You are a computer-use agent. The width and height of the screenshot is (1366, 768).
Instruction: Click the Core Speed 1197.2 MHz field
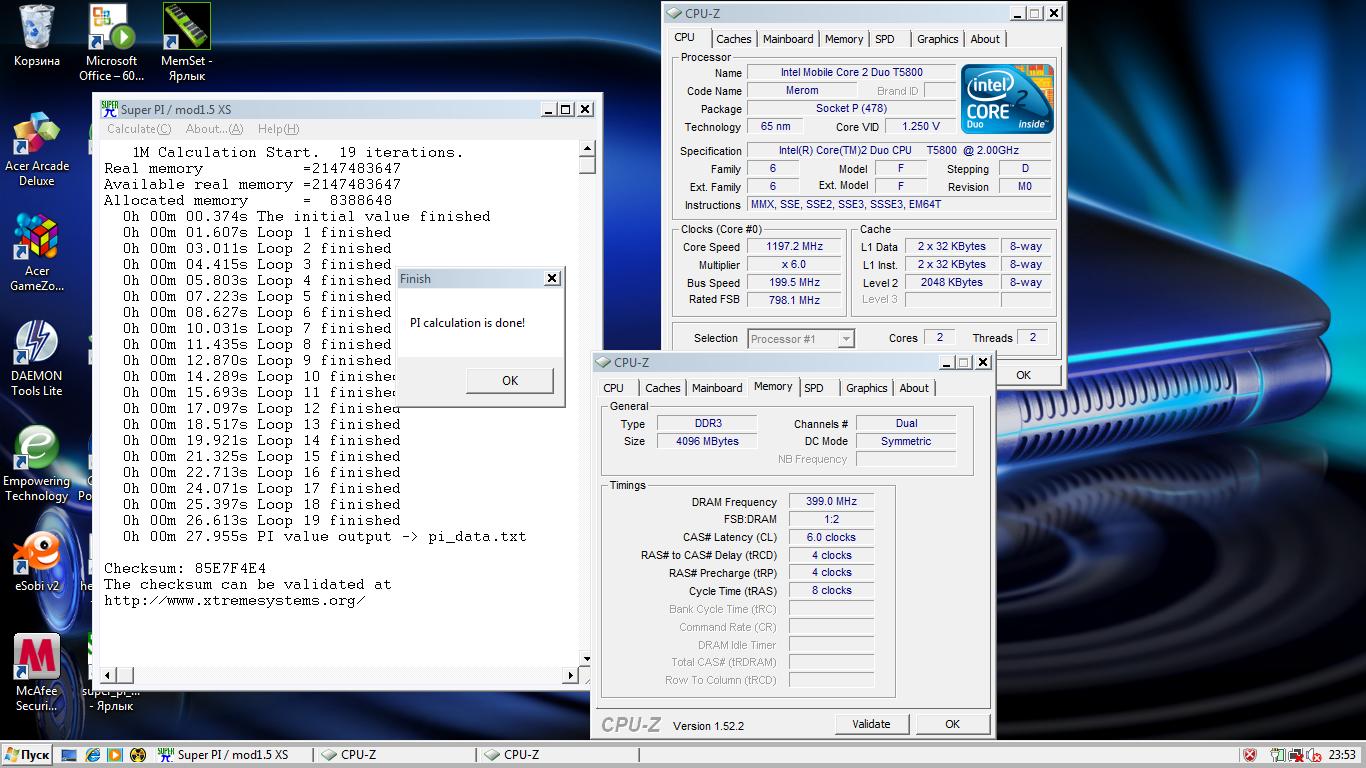tap(796, 247)
